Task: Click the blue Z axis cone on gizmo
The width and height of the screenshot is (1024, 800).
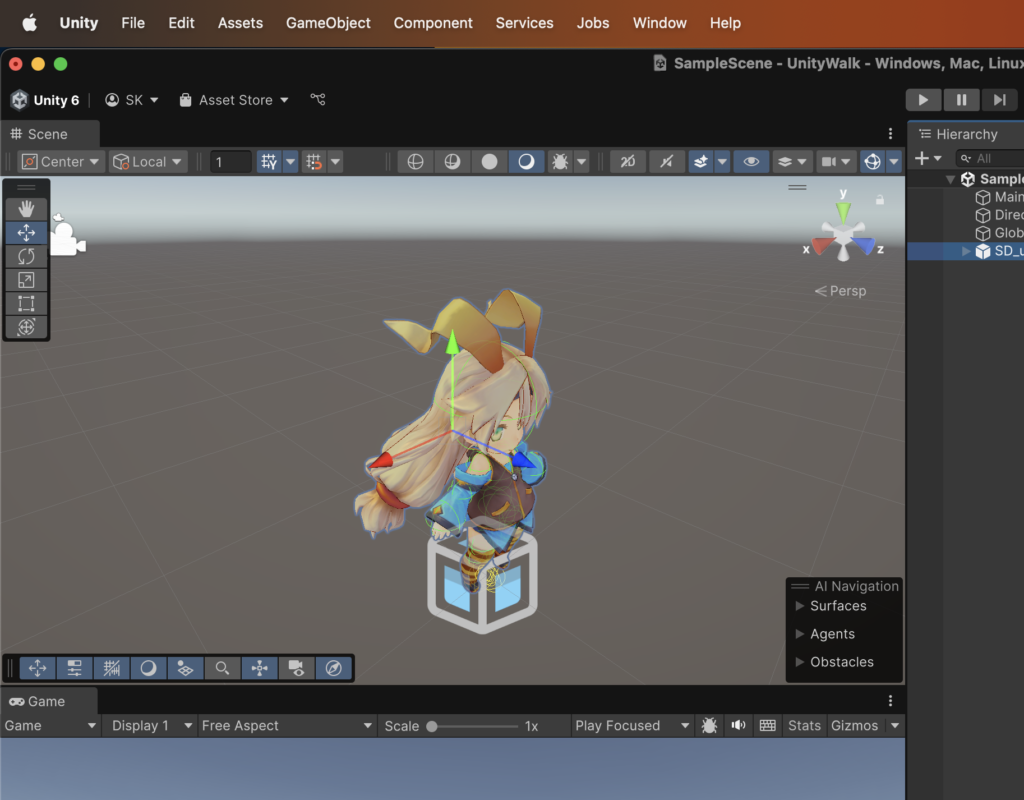Action: (864, 246)
